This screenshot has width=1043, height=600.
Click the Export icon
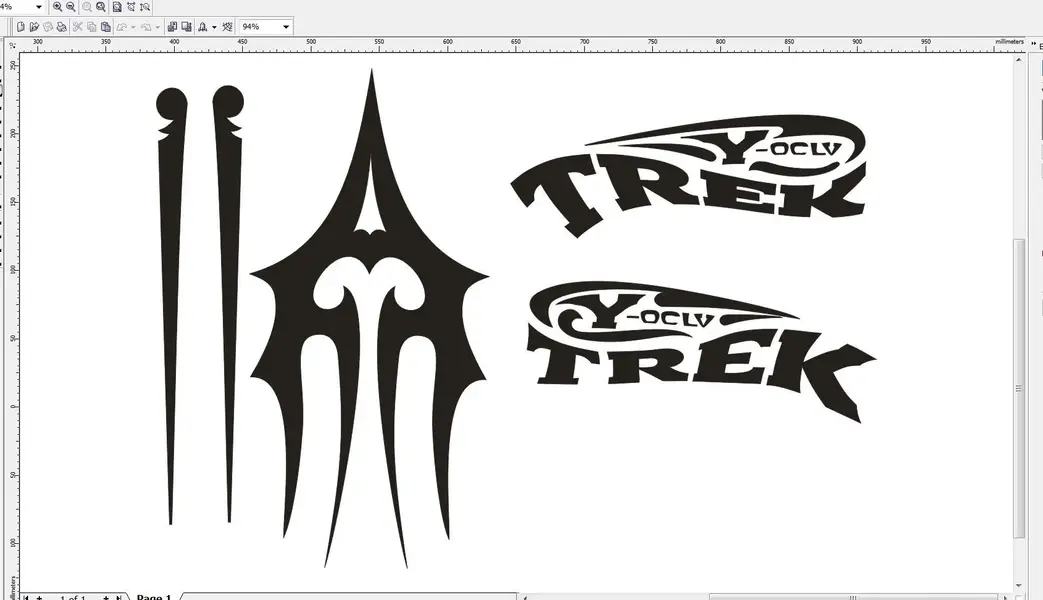click(x=186, y=27)
